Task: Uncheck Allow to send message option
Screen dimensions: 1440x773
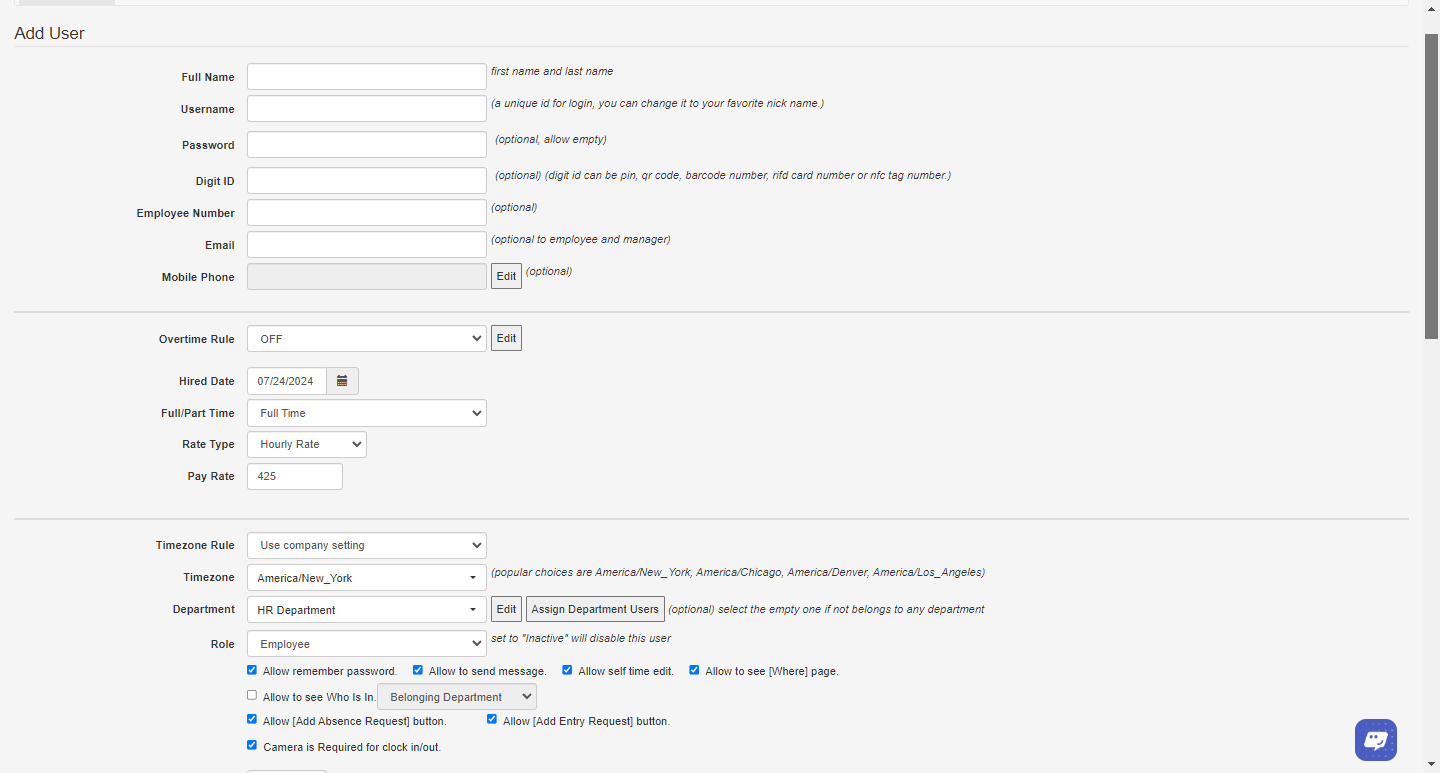Action: 418,670
